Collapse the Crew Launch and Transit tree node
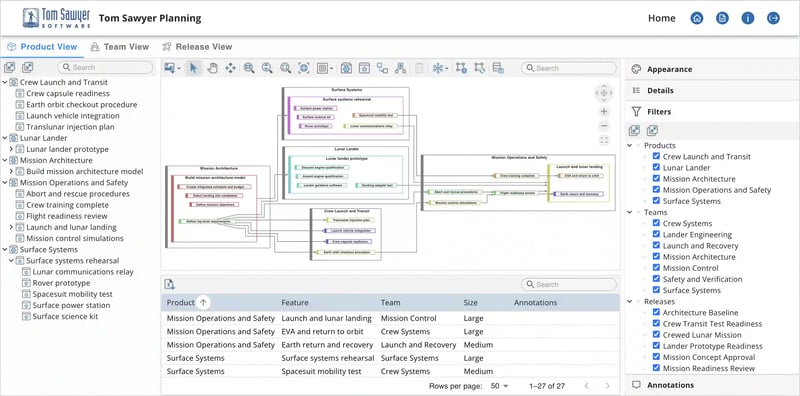Screen dimensions: 800x396 pyautogui.click(x=5, y=82)
